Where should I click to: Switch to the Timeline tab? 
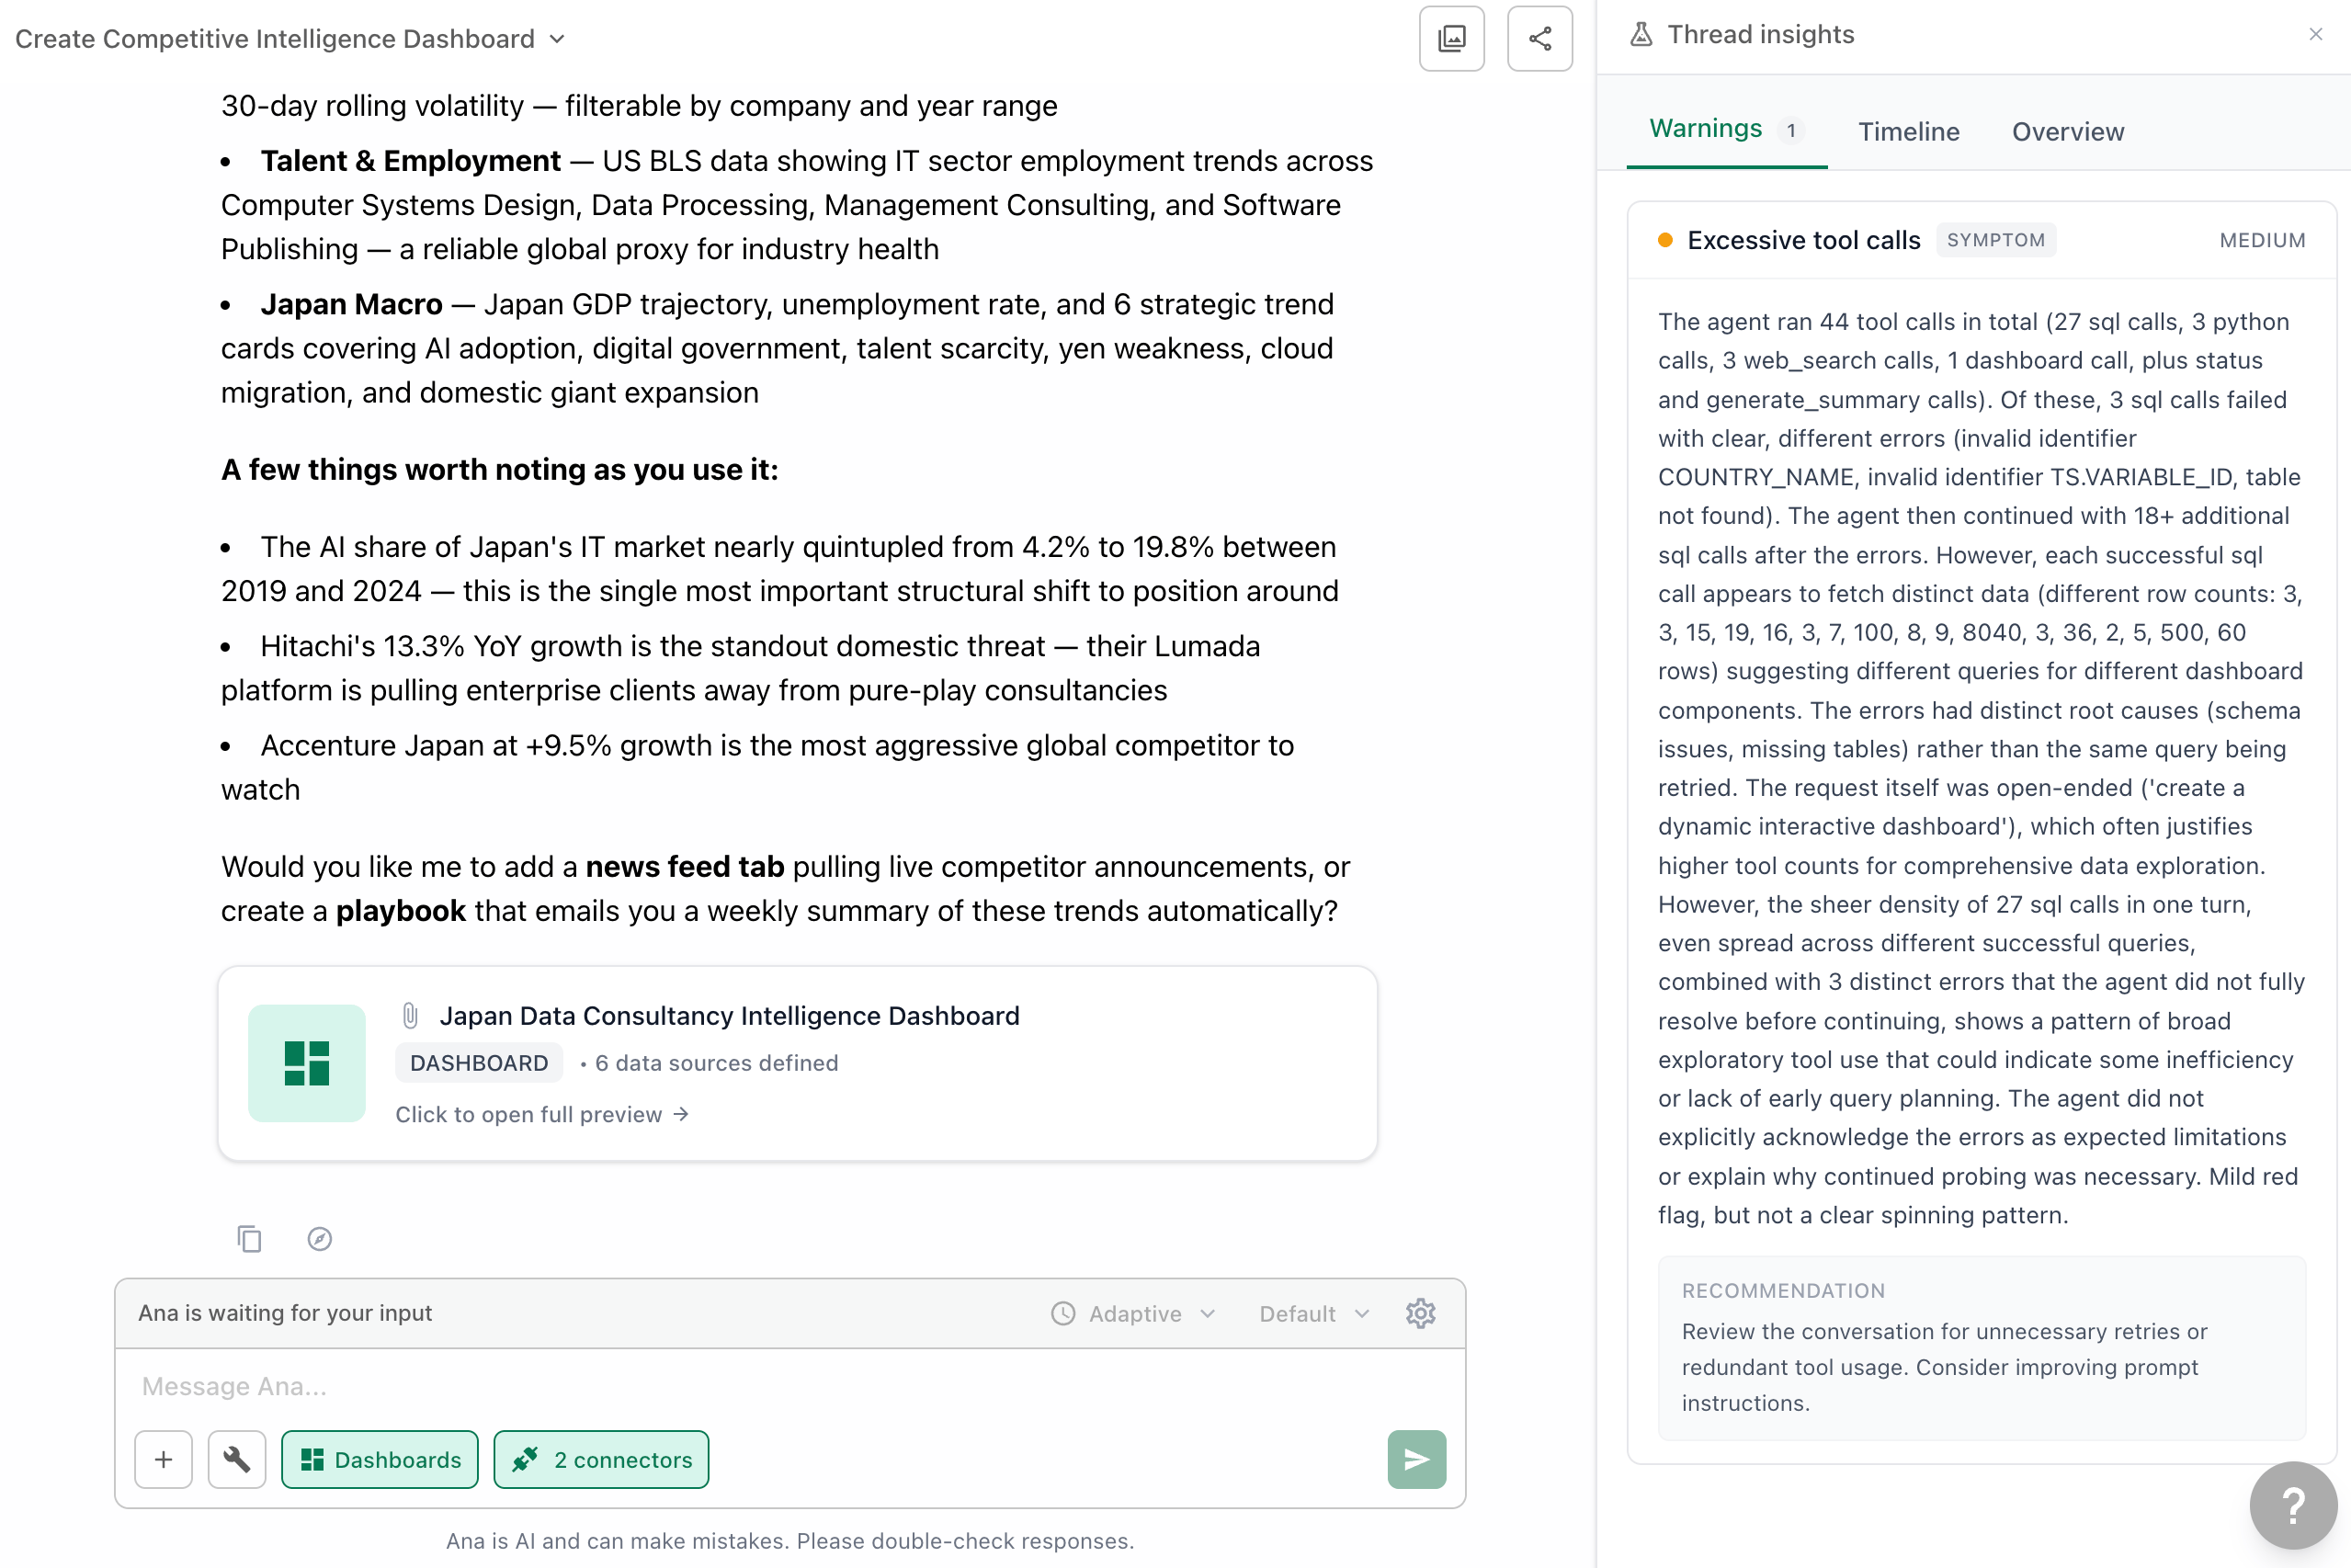(1908, 131)
